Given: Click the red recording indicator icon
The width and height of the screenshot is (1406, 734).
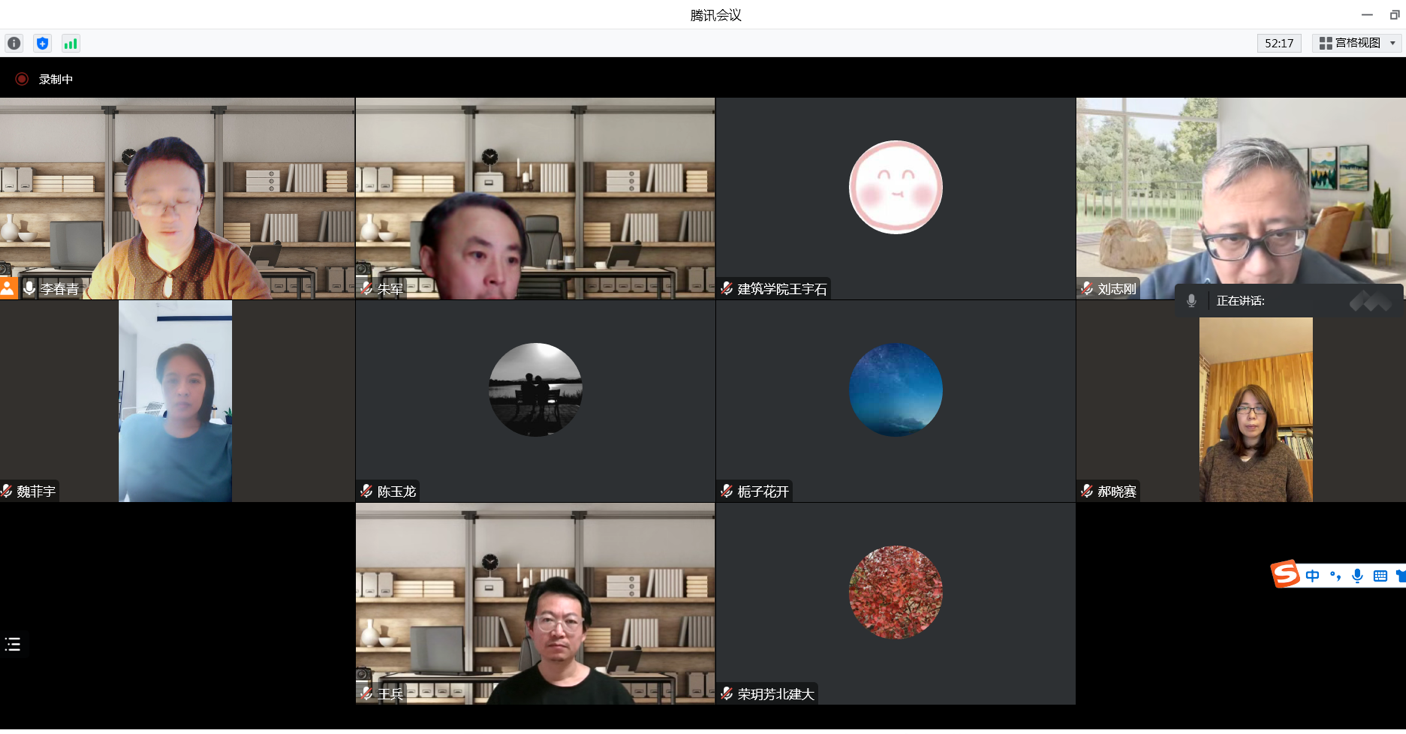Looking at the screenshot, I should pyautogui.click(x=21, y=79).
